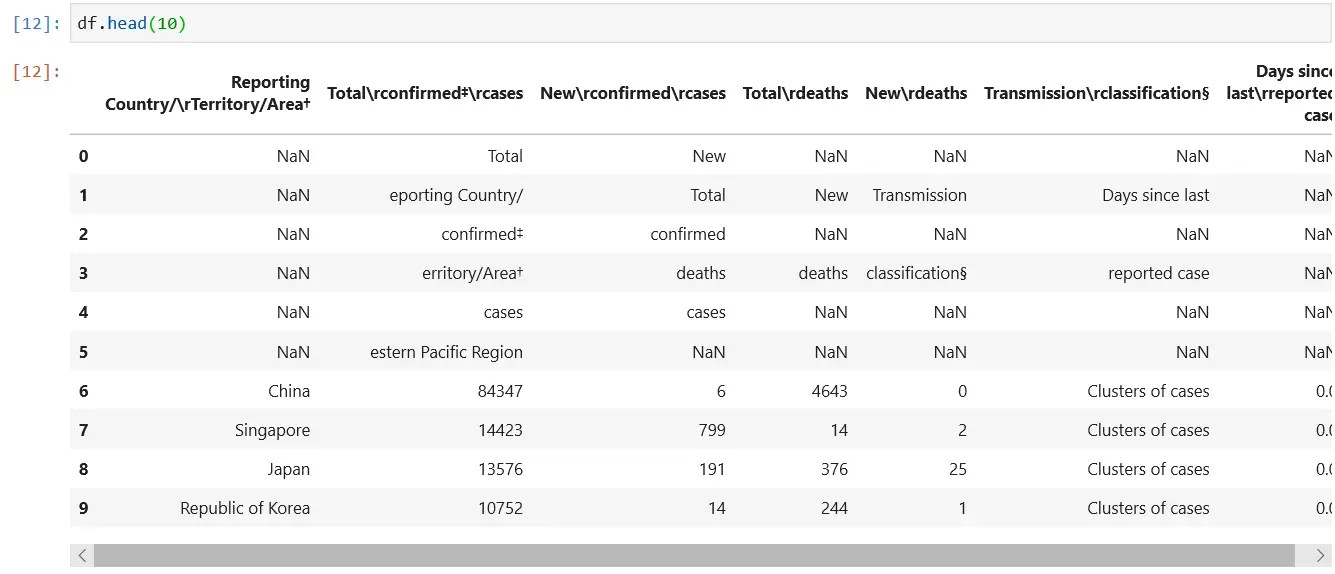The width and height of the screenshot is (1335, 574).
Task: Select the China cell in row 6
Action: click(289, 391)
